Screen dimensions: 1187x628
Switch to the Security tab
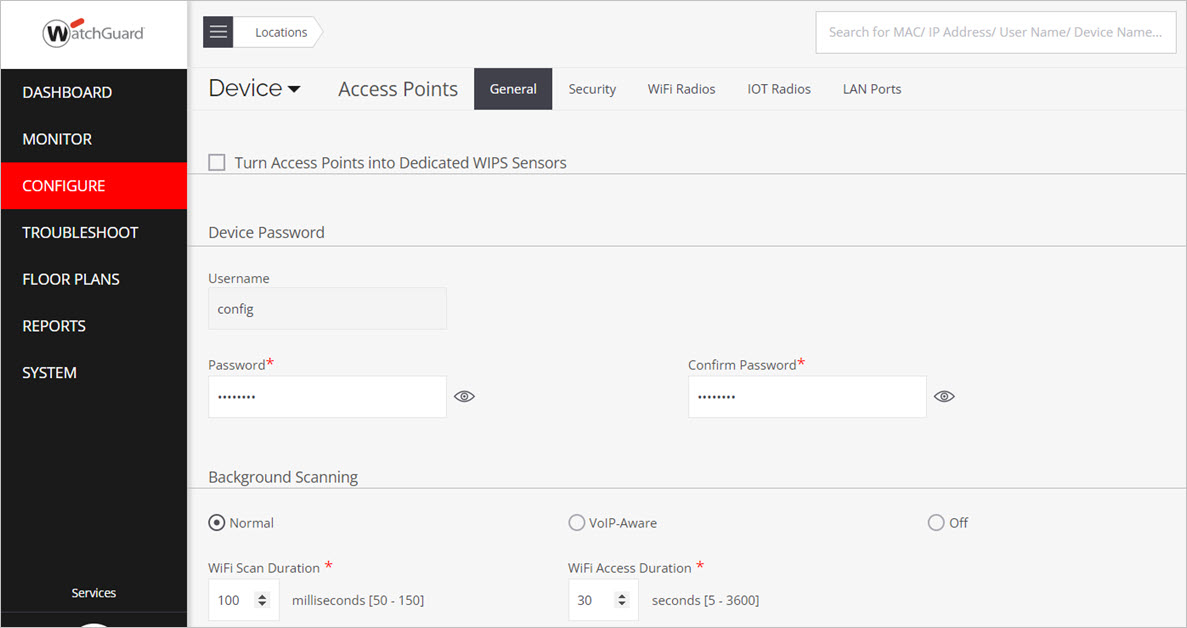592,88
